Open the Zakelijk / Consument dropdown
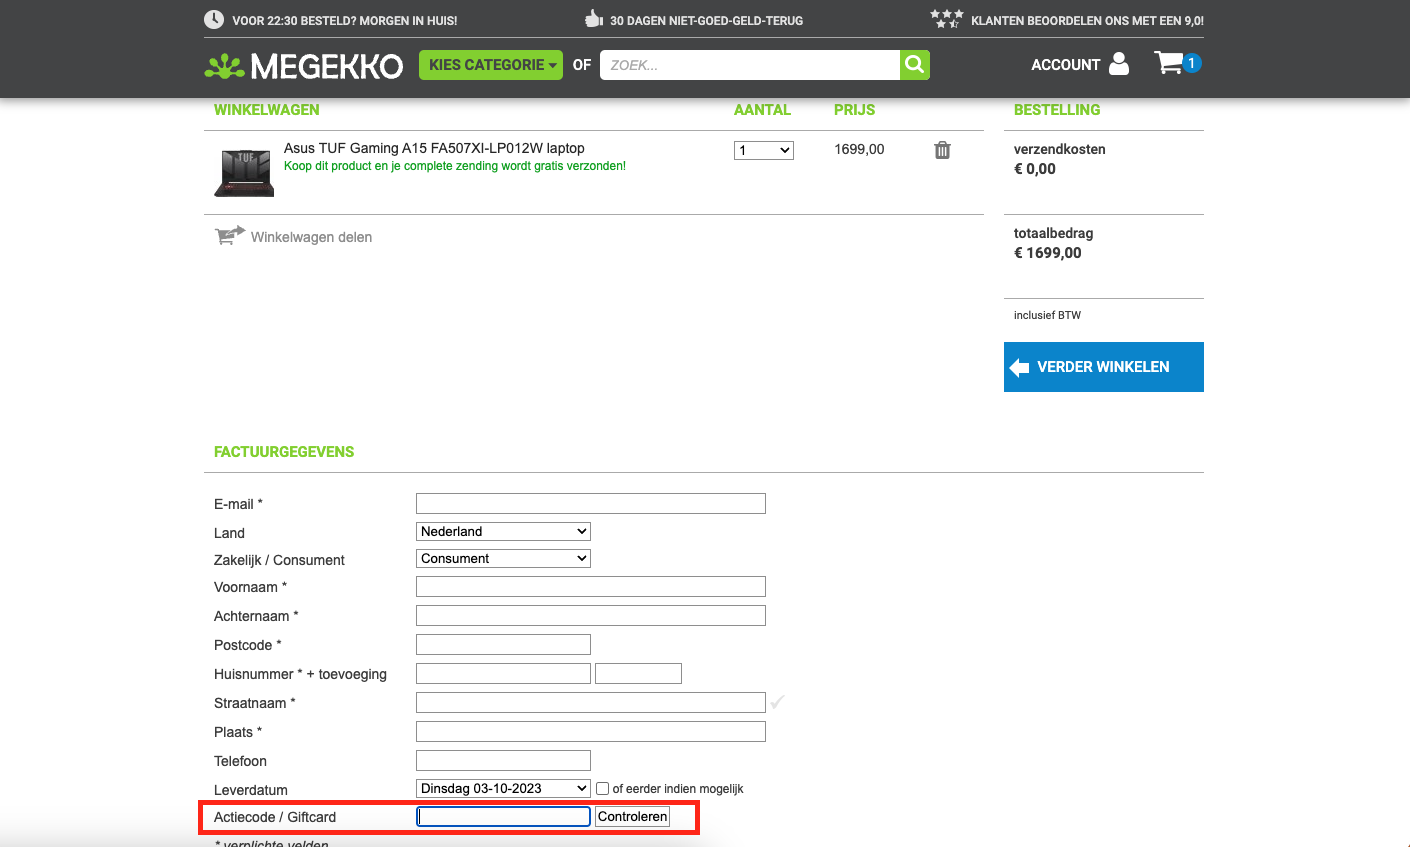Screen dimensions: 1410x847 (503, 558)
